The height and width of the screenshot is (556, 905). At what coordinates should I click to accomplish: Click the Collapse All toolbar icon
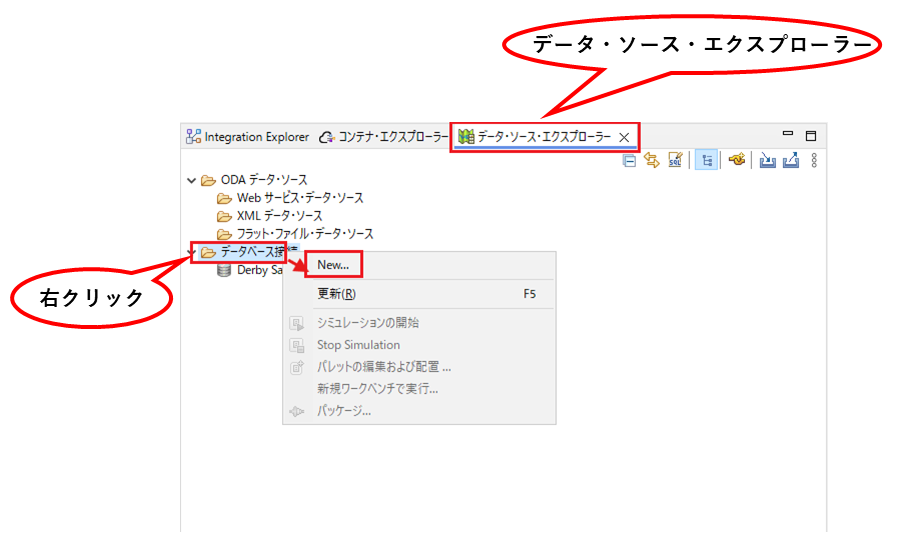[629, 161]
